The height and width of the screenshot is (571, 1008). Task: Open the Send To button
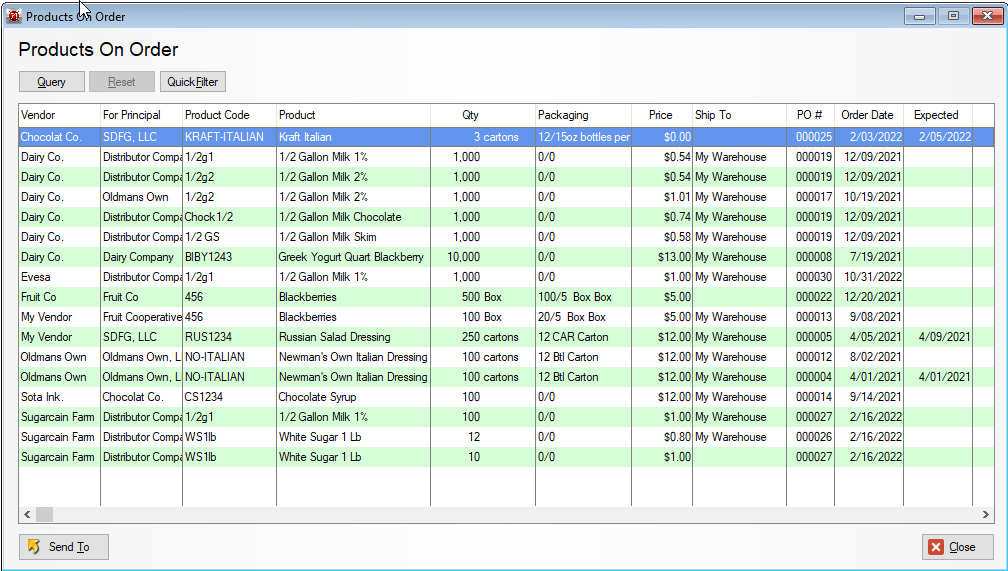(x=64, y=547)
